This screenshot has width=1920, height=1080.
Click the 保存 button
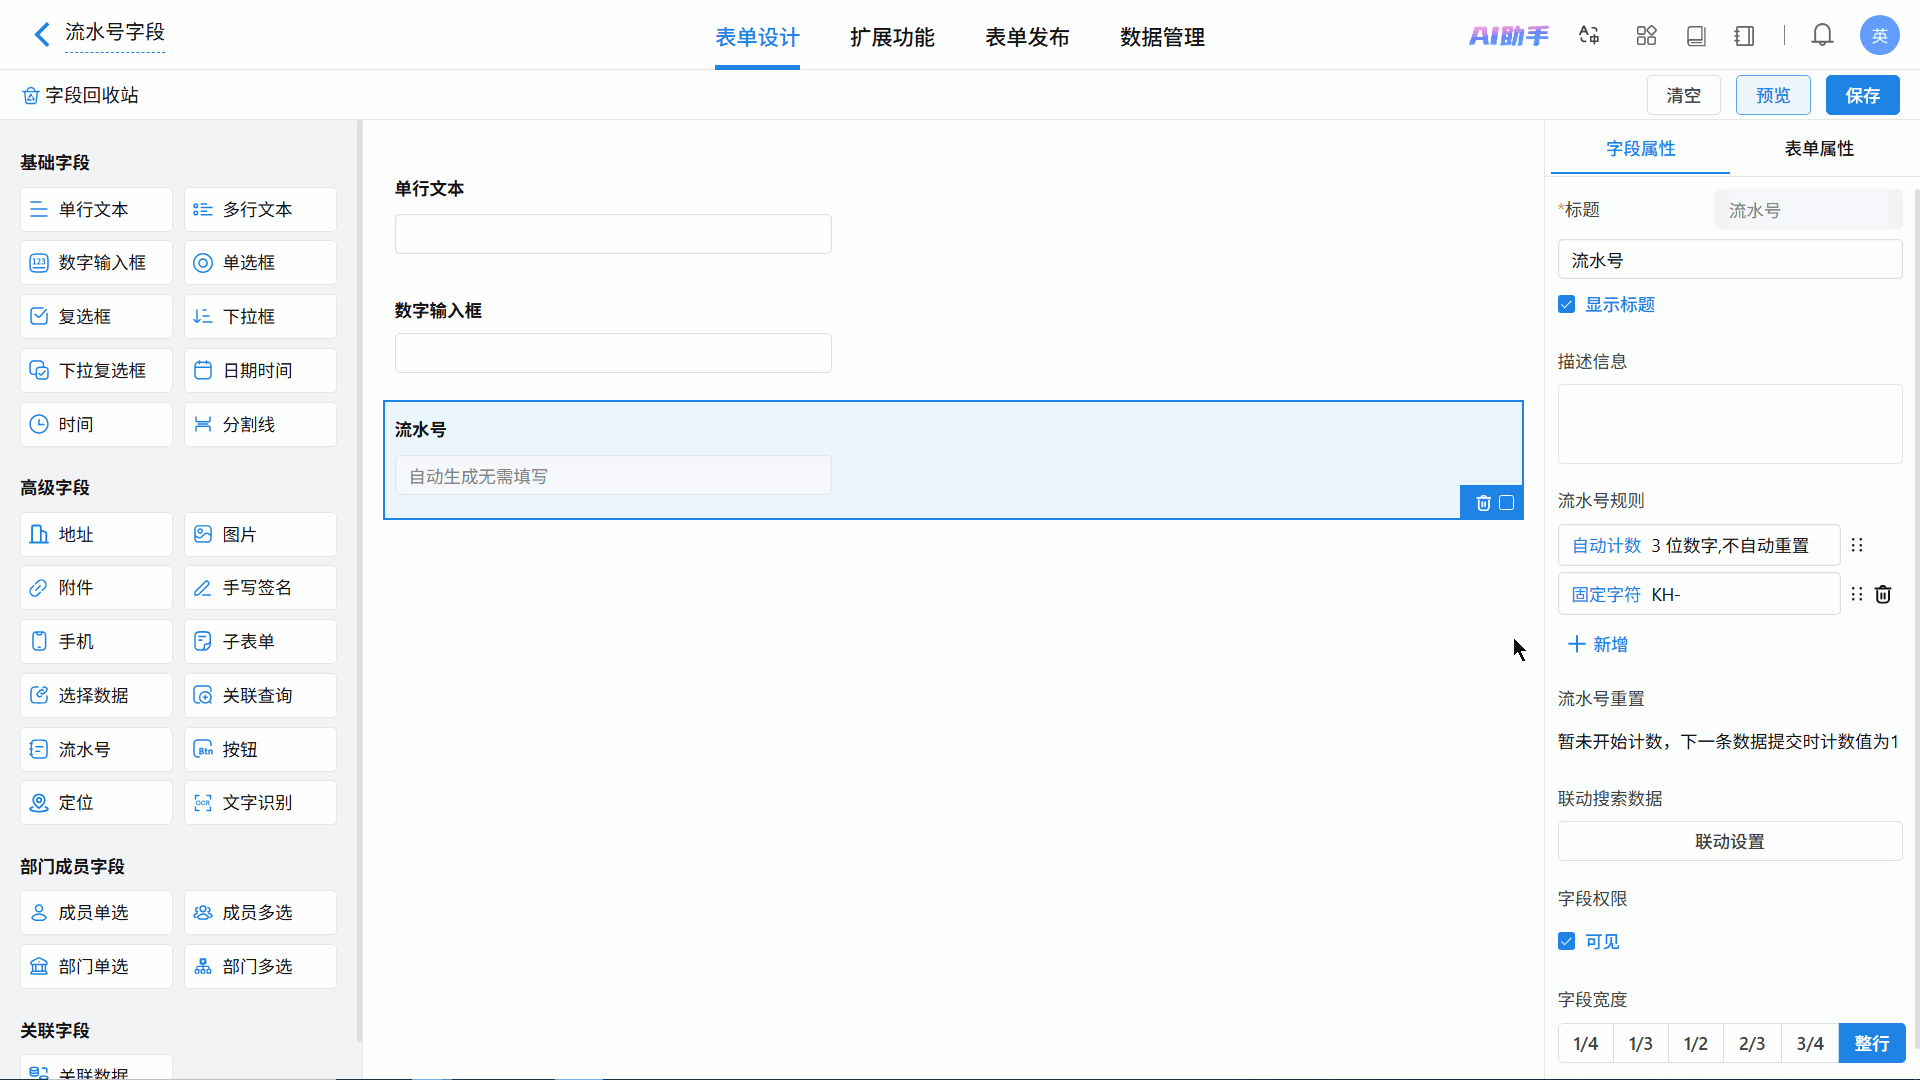(1862, 95)
